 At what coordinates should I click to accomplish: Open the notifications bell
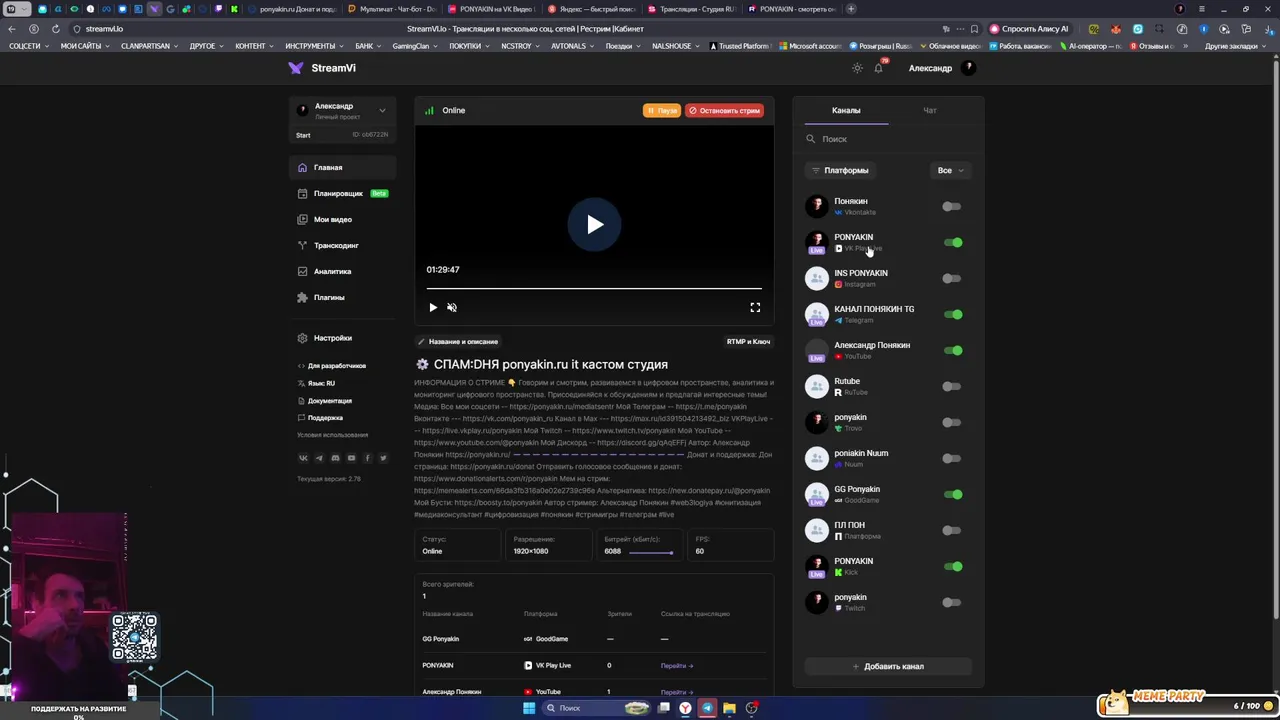pos(879,68)
